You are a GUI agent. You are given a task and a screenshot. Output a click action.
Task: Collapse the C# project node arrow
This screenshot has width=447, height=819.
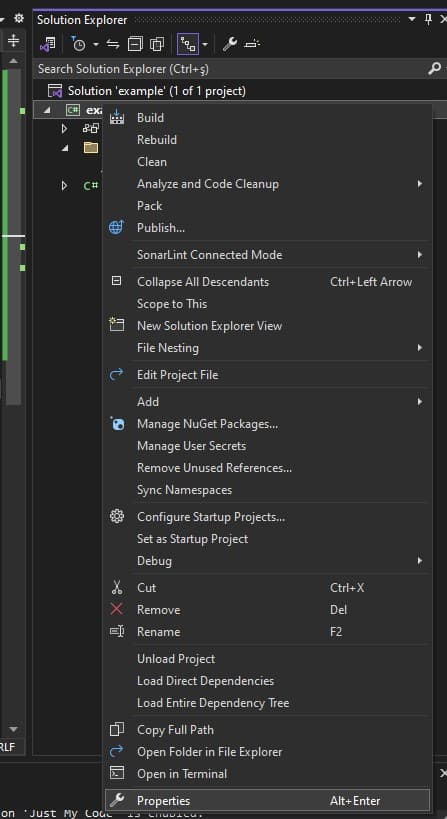(48, 110)
